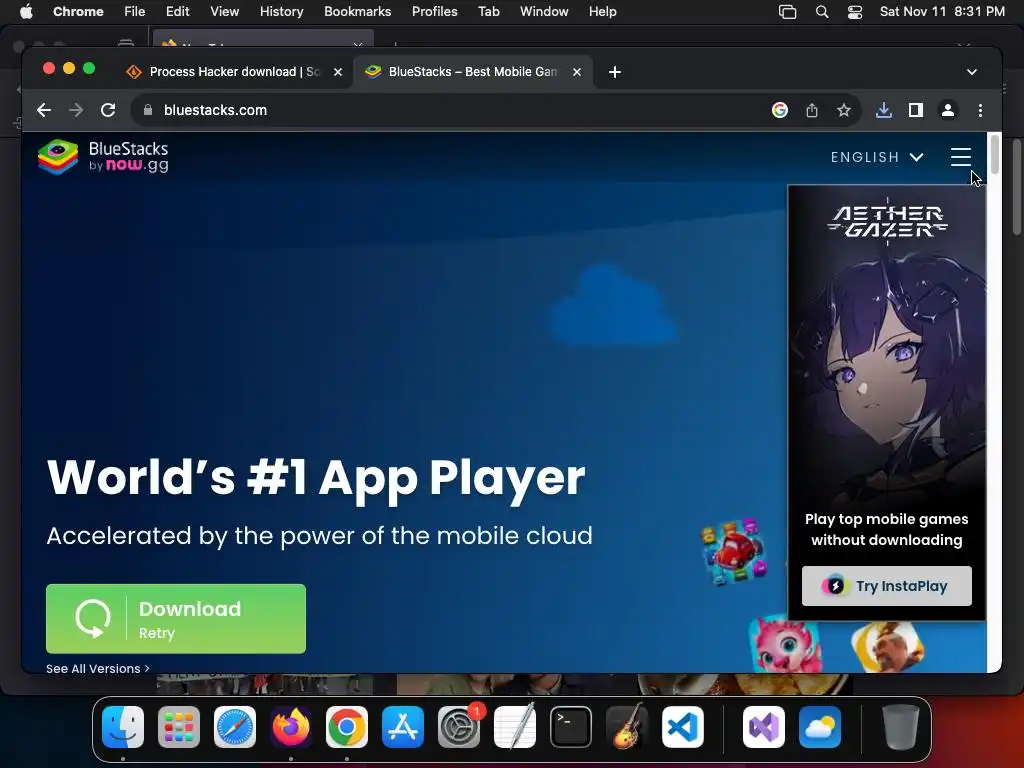Click the Chrome icon in the Dock
Image resolution: width=1024 pixels, height=768 pixels.
point(347,727)
